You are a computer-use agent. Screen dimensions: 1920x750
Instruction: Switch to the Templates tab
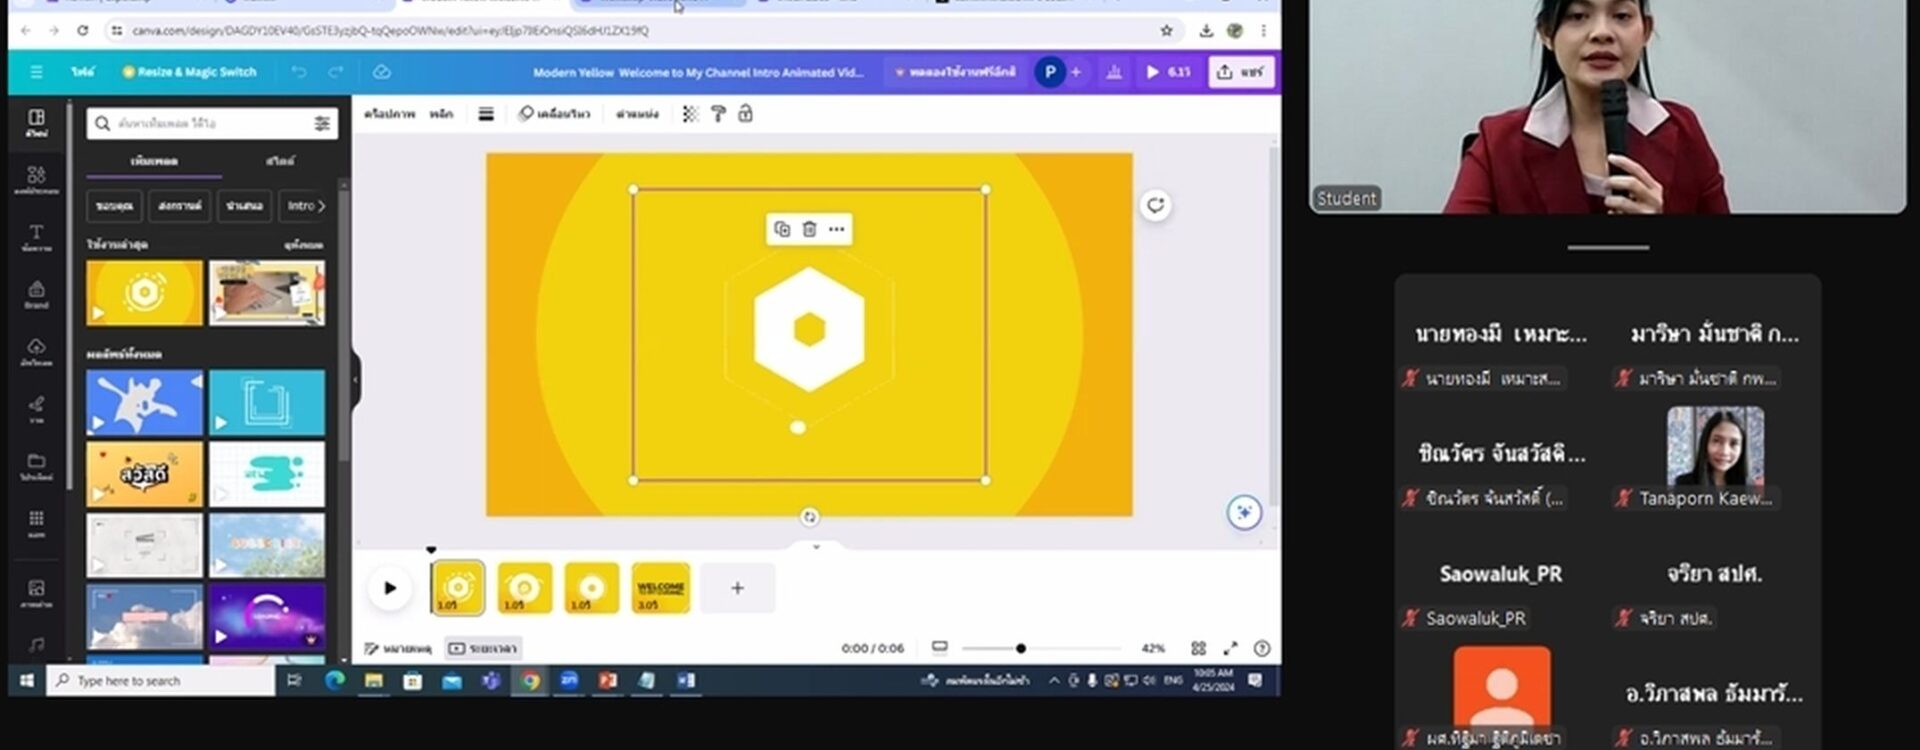pyautogui.click(x=154, y=161)
